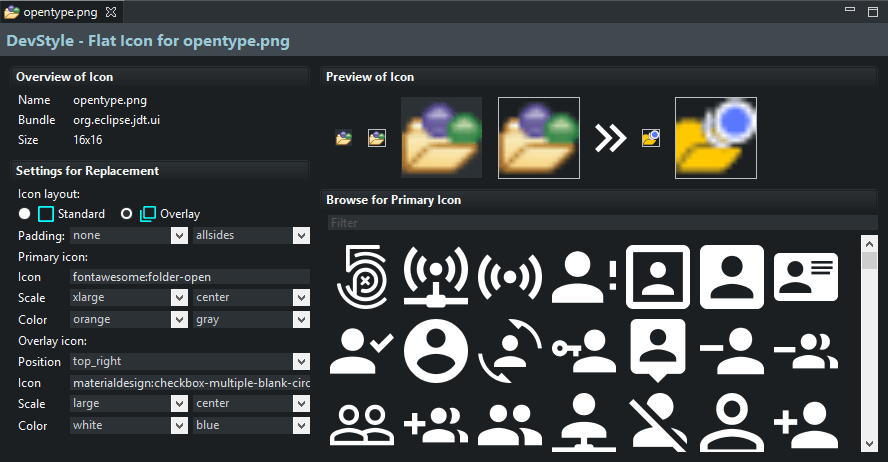Maximize the editor view panel
The image size is (888, 462).
coord(873,12)
